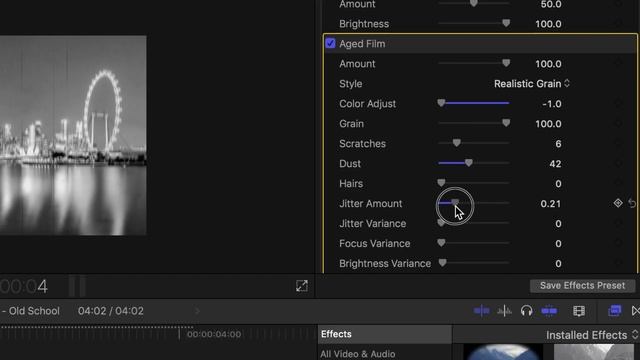This screenshot has height=360, width=640.
Task: Toggle audio skimming waveform icon
Action: (504, 311)
